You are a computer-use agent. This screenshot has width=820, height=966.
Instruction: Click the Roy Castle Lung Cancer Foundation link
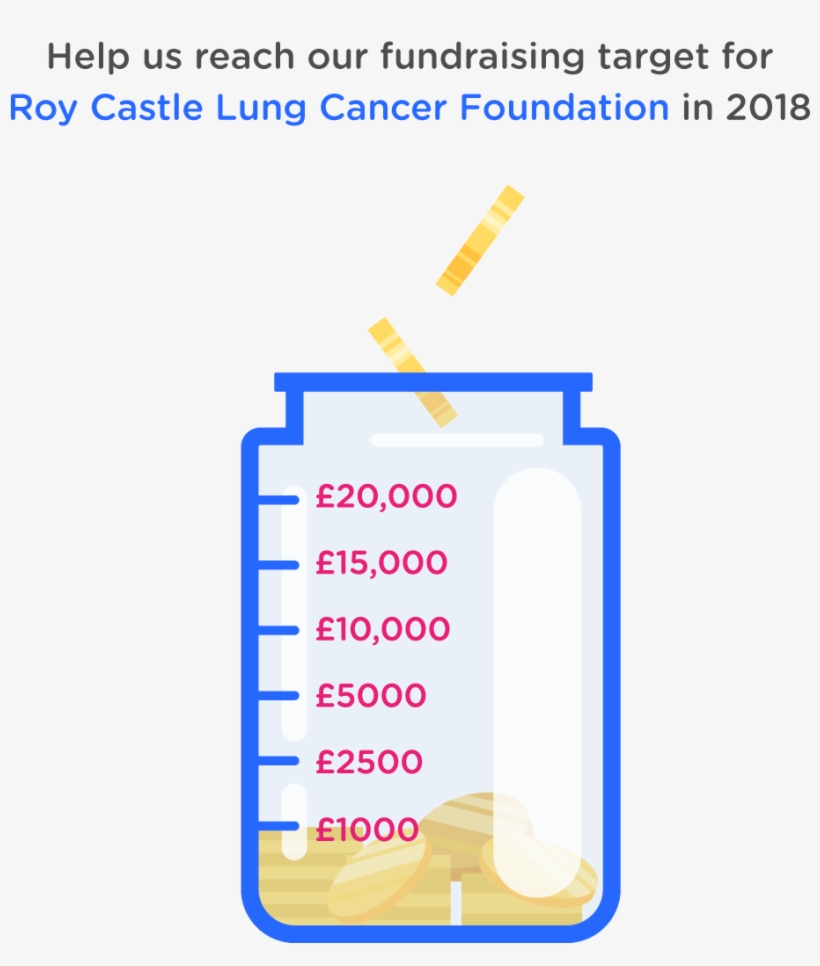pyautogui.click(x=339, y=107)
